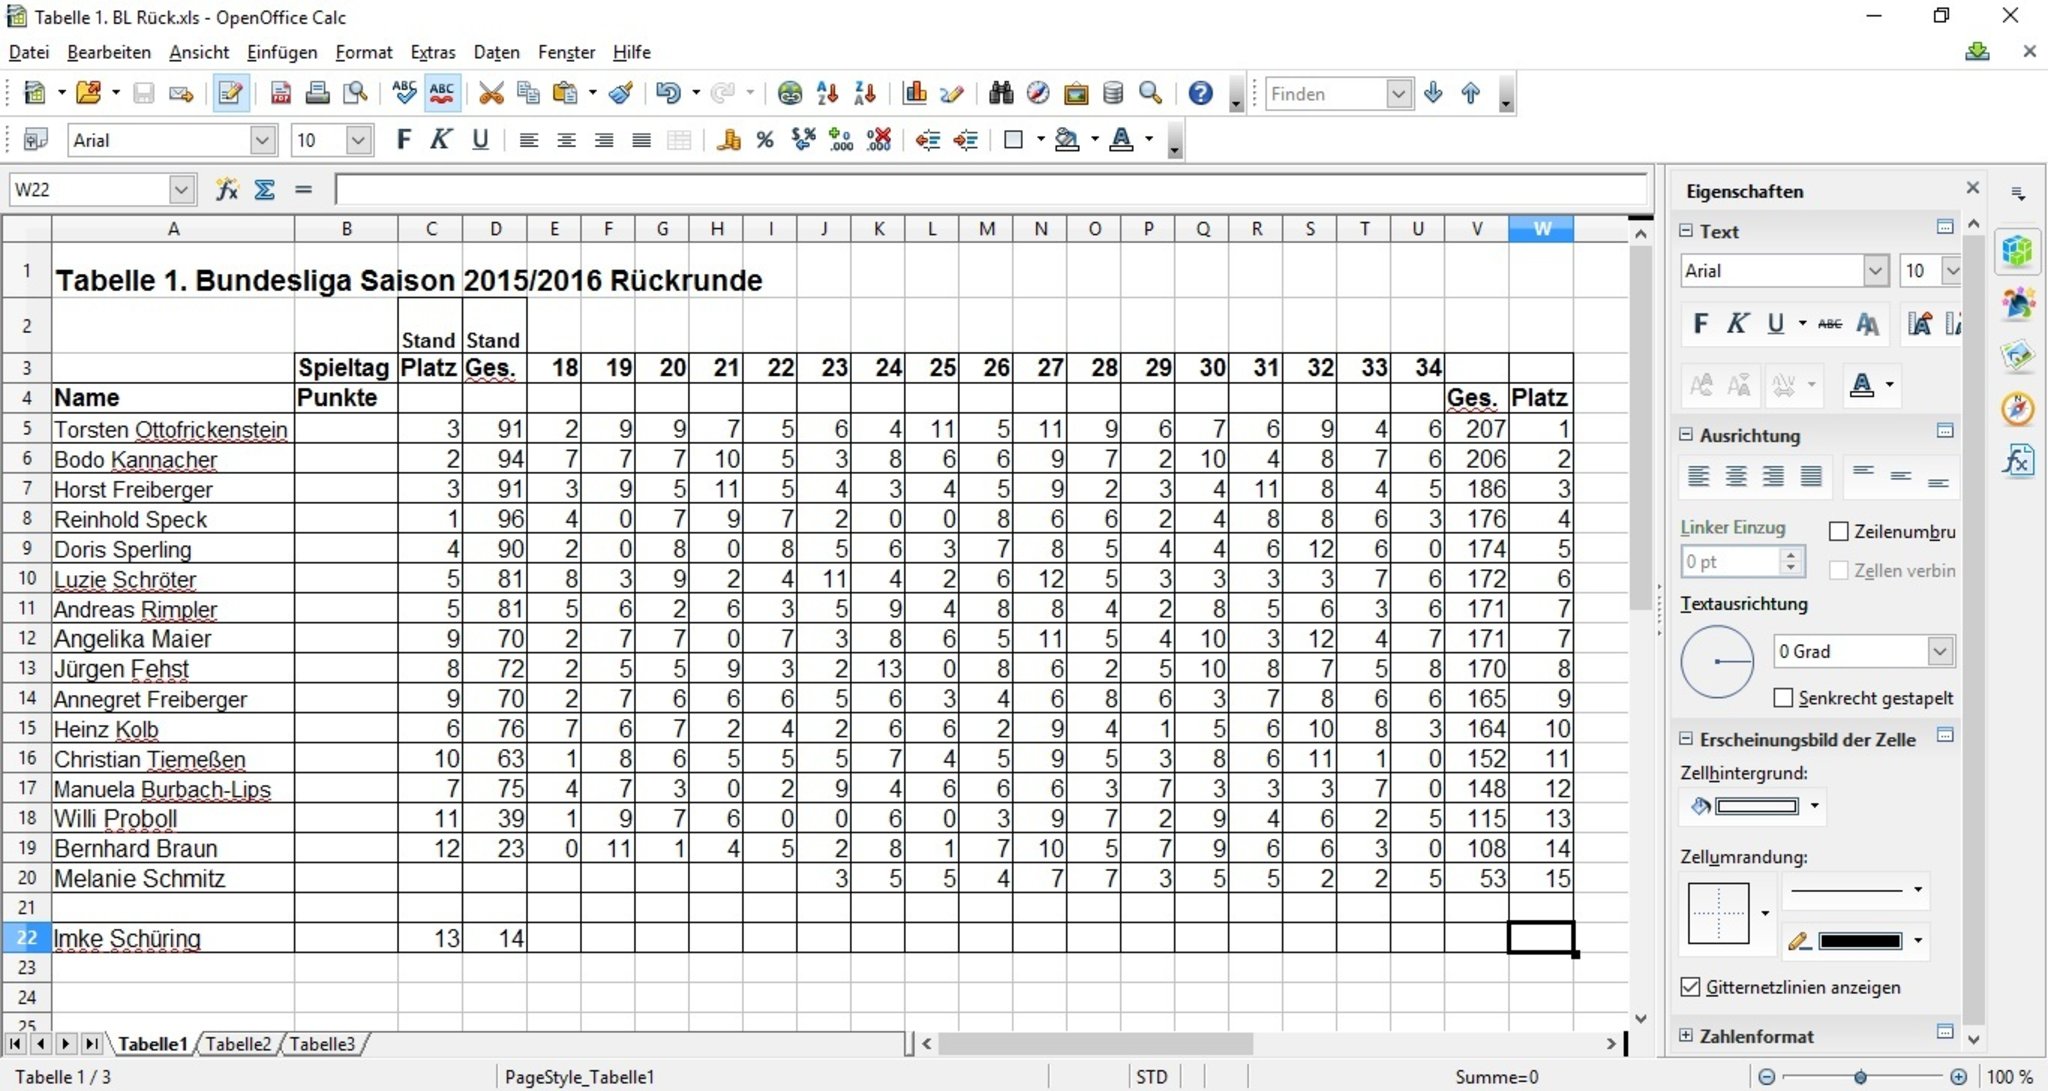
Task: Click the Format Paintbrush icon
Action: (x=621, y=94)
